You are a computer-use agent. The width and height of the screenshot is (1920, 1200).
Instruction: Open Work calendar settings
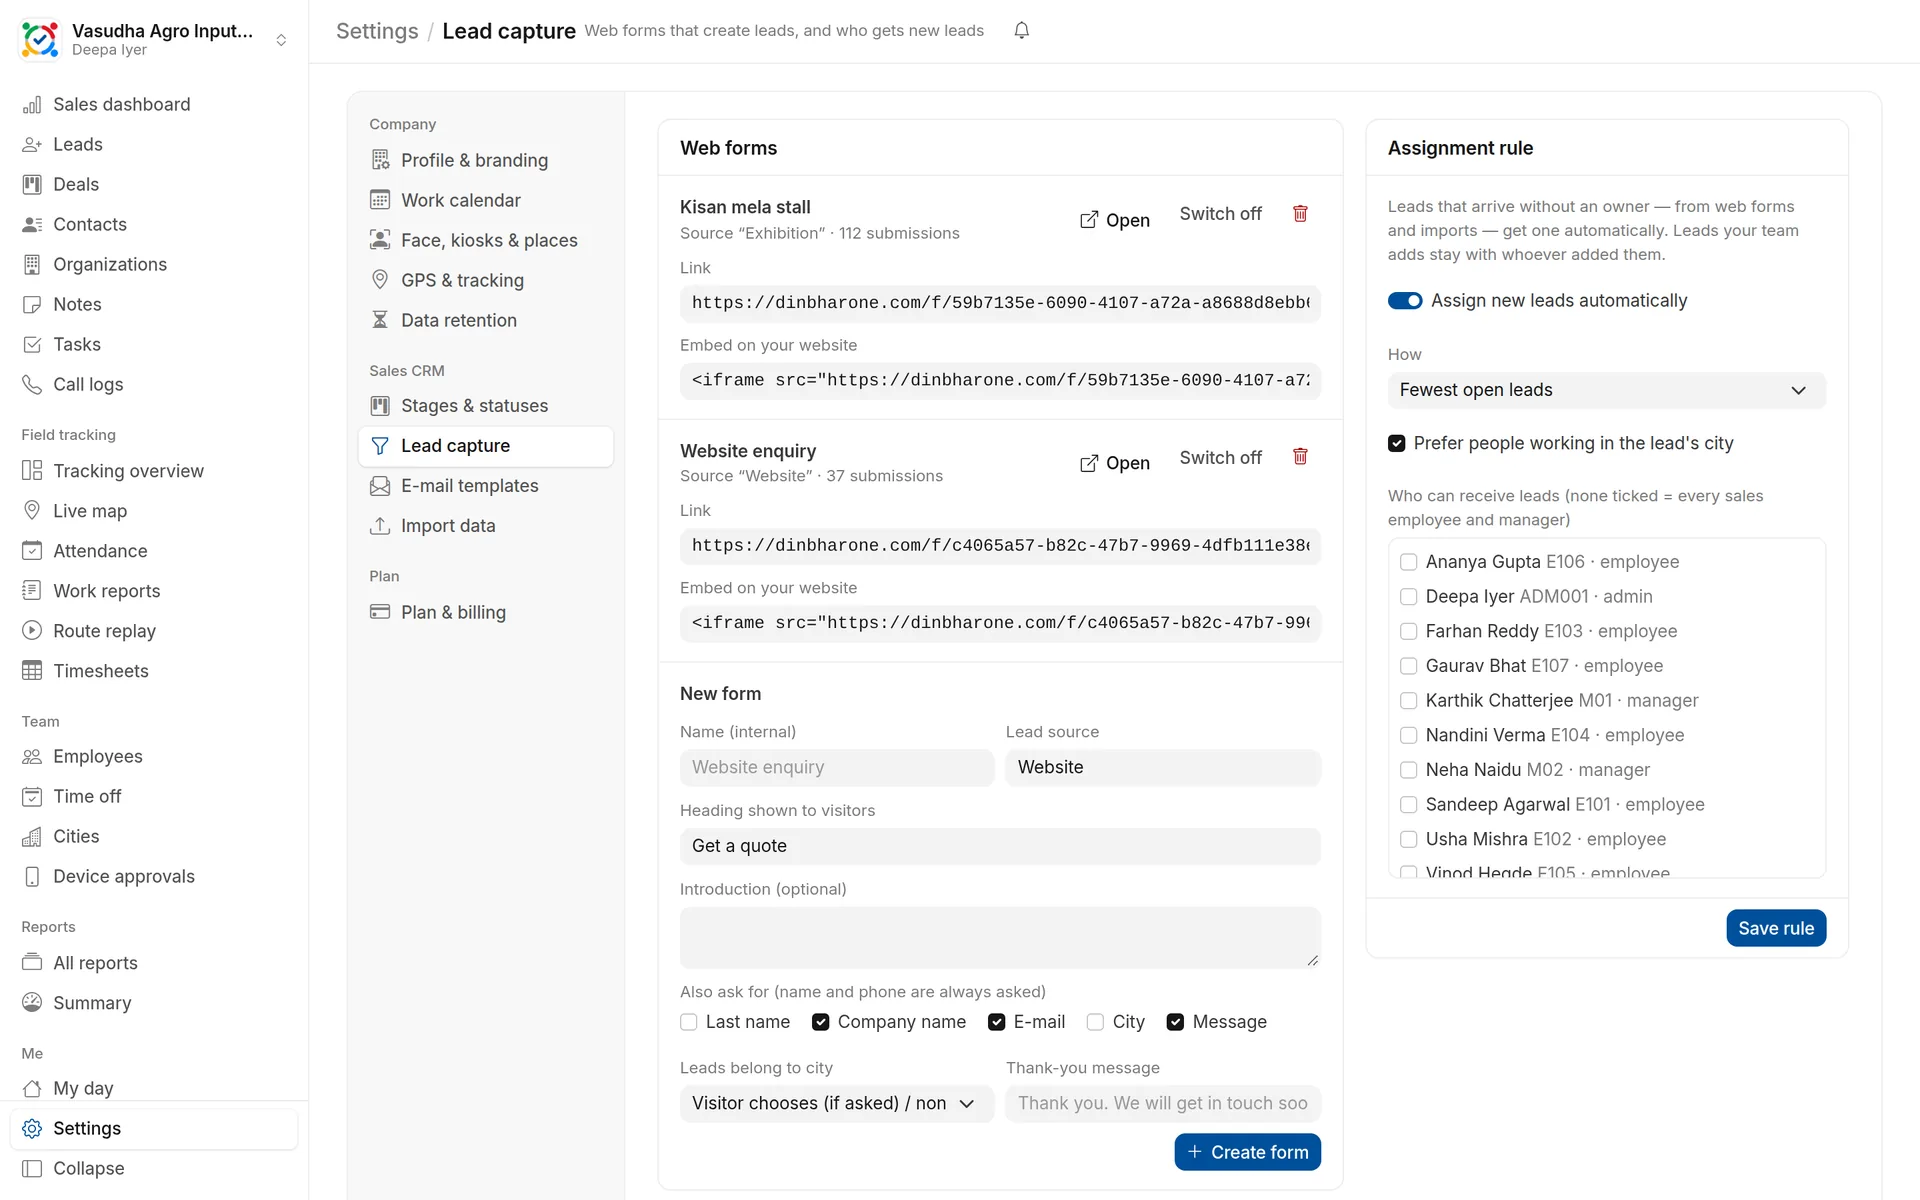[486, 200]
